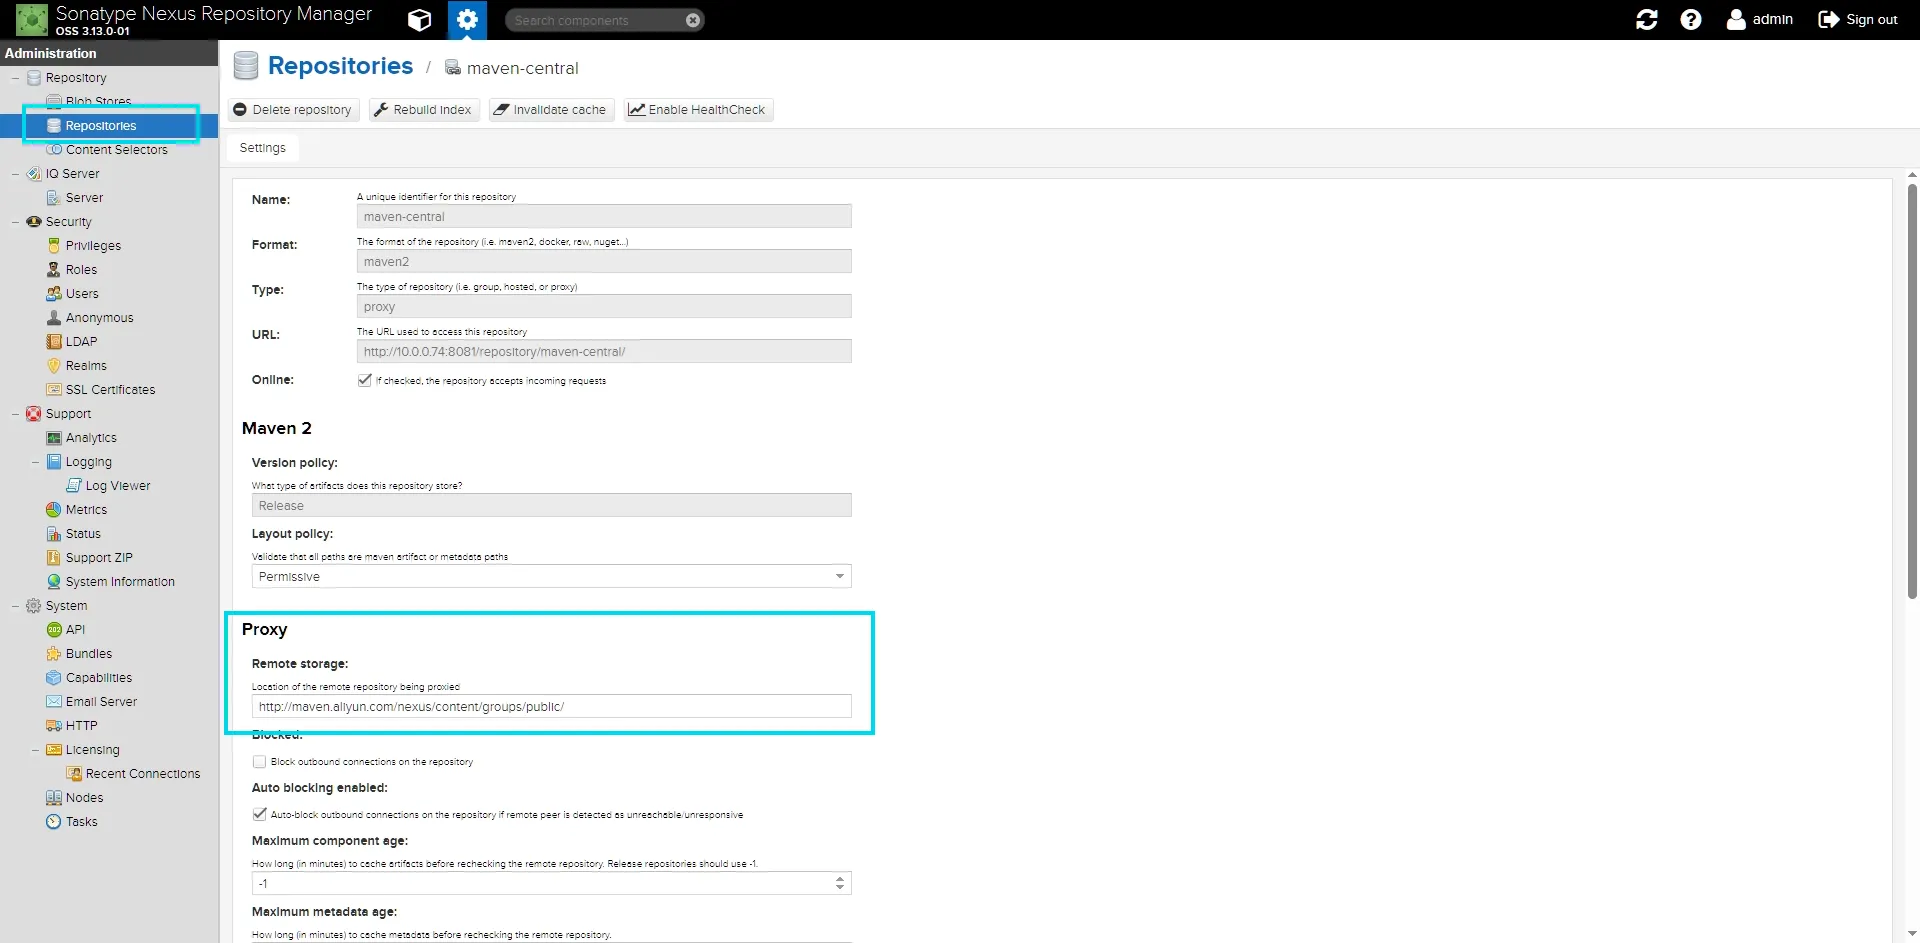Collapse the Security tree node
This screenshot has width=1920, height=943.
[x=15, y=222]
